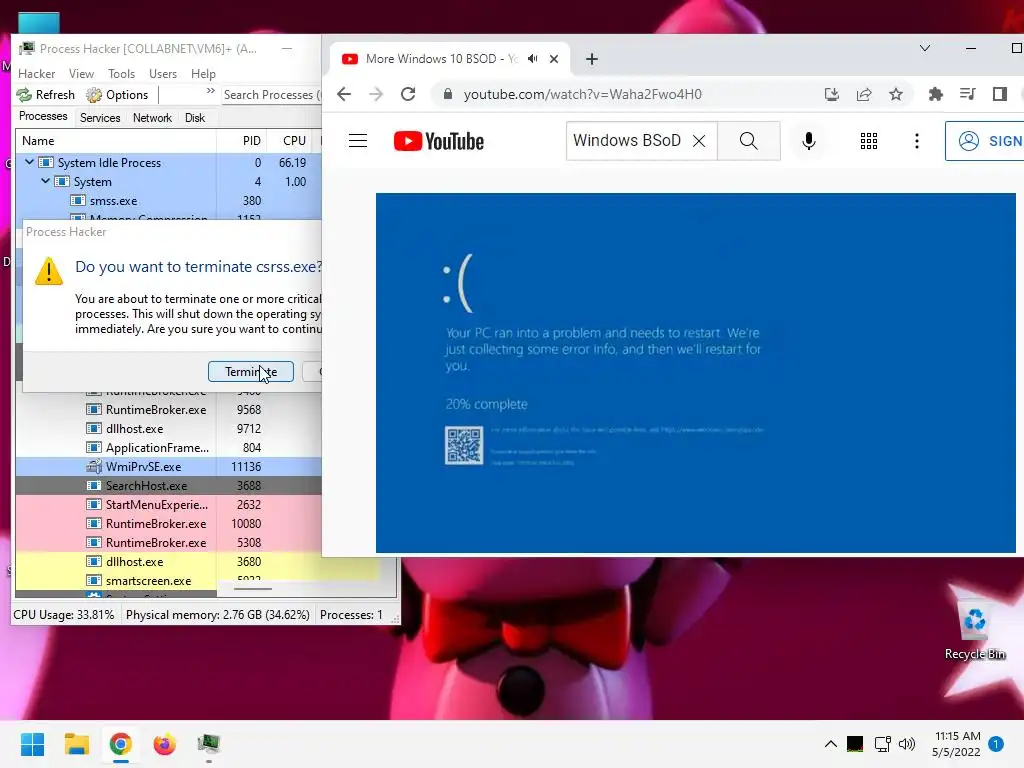1024x768 pixels.
Task: Run the YouTube search magnifier button
Action: (x=749, y=140)
